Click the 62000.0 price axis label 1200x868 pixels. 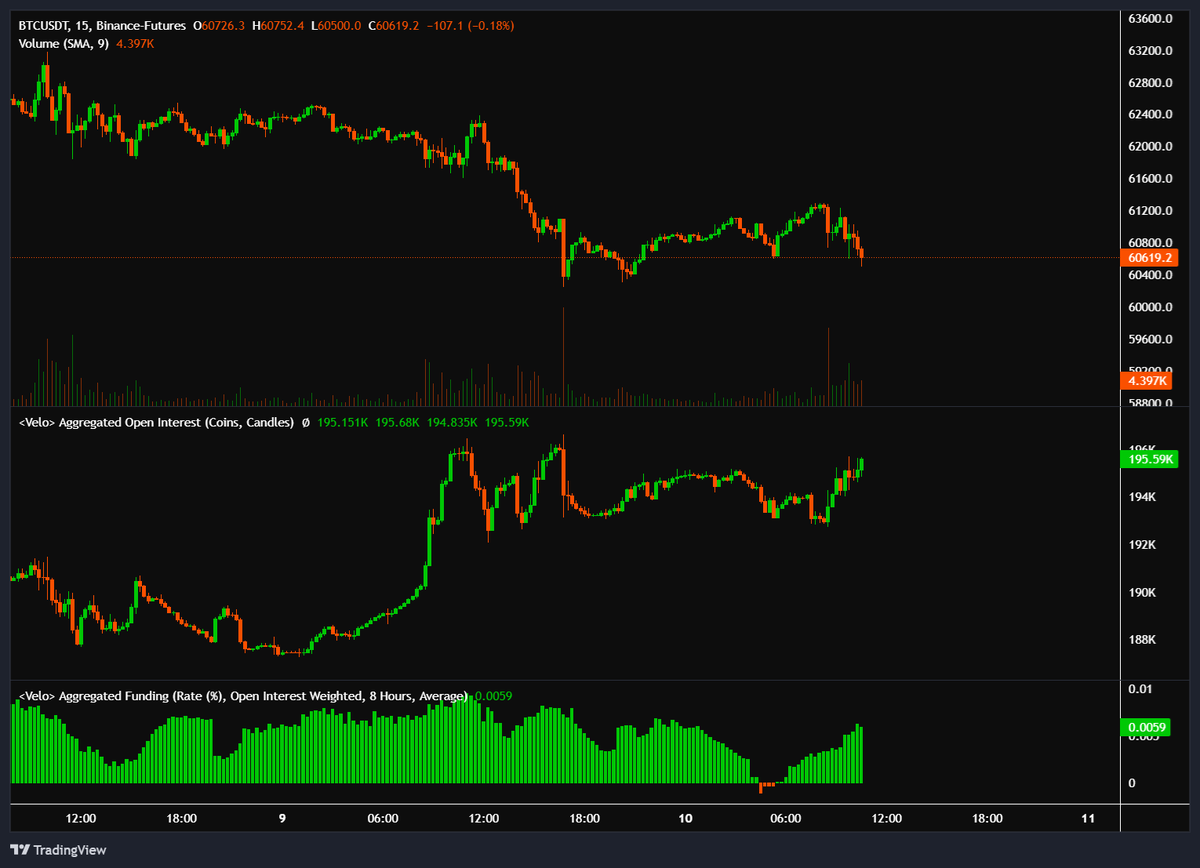click(x=1150, y=147)
